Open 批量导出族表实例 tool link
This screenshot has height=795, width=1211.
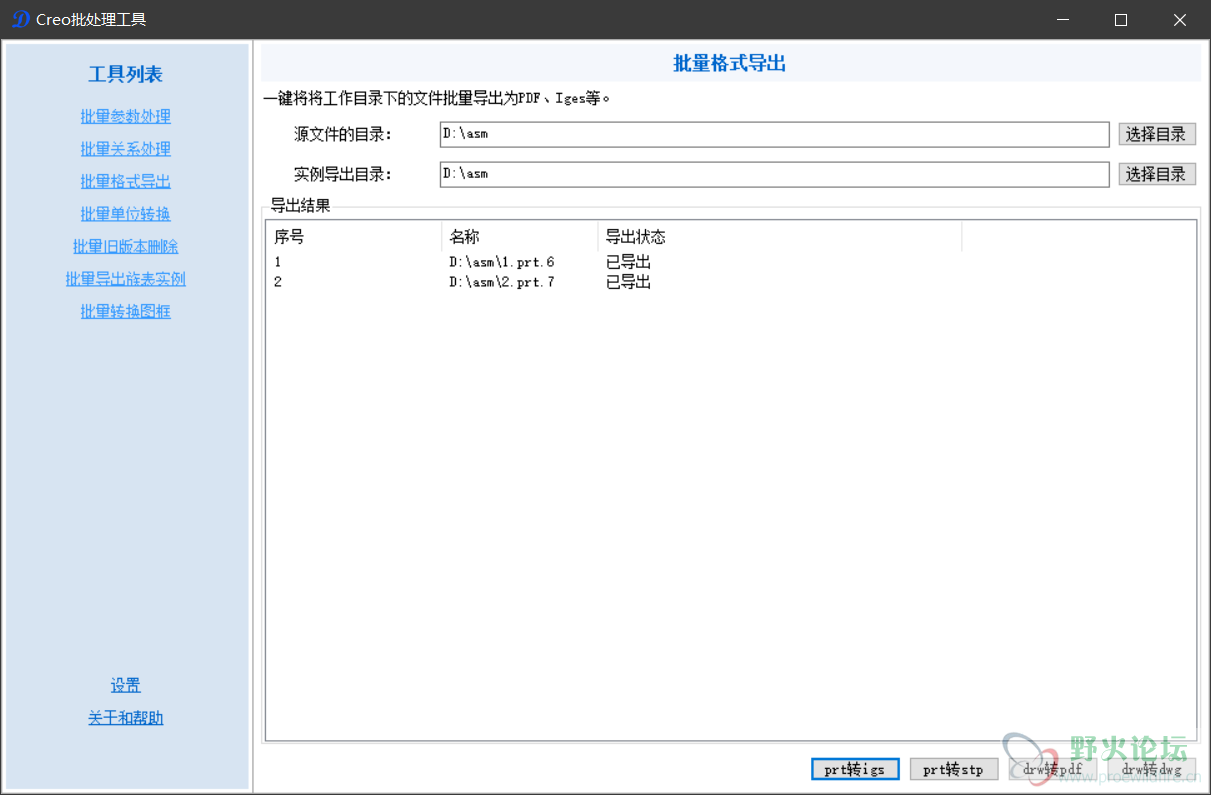click(126, 279)
